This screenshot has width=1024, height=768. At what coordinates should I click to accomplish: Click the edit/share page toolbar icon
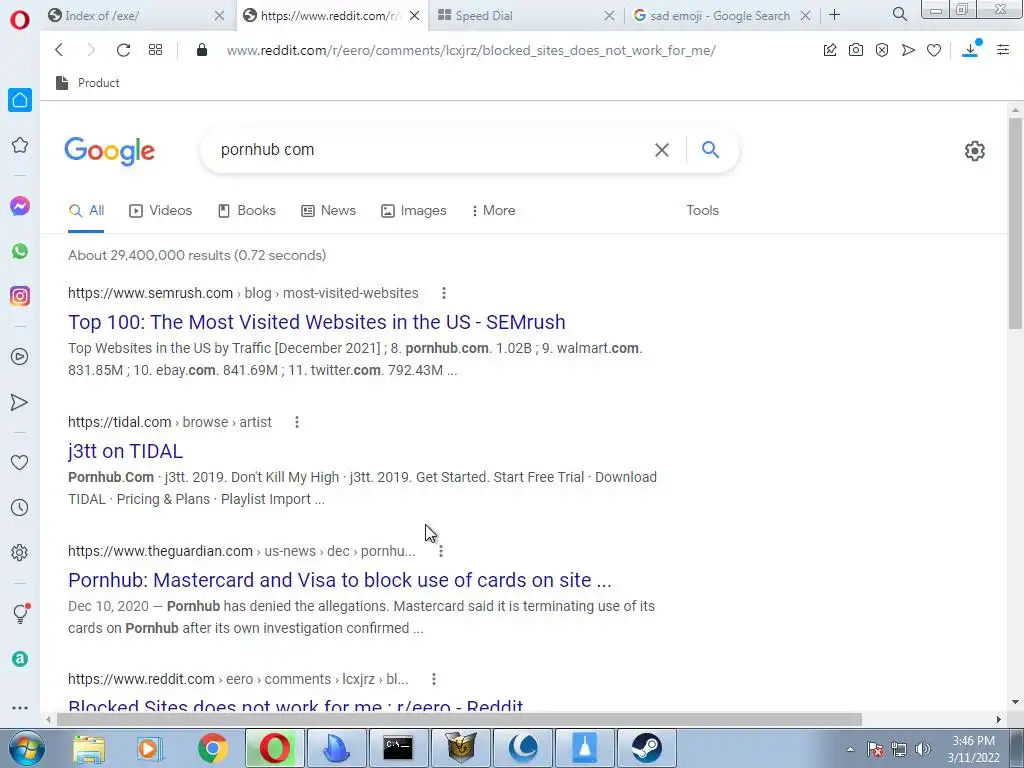(x=829, y=50)
